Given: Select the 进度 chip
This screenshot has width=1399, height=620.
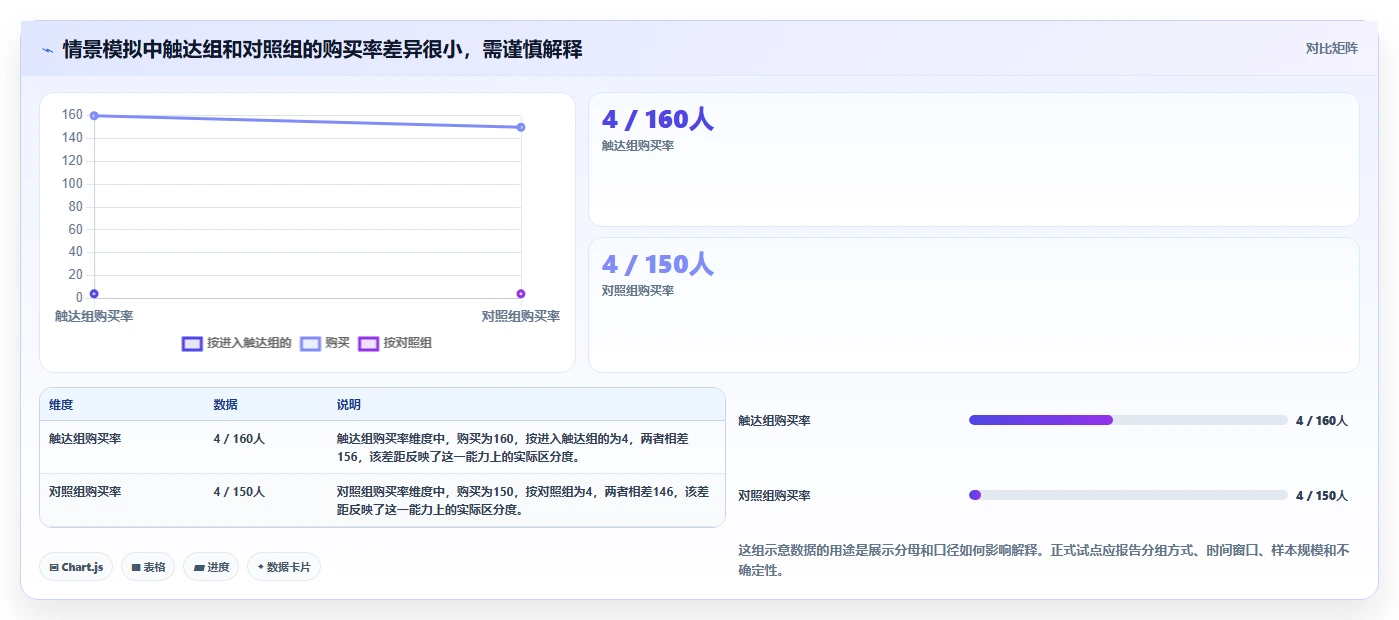Looking at the screenshot, I should click(211, 567).
